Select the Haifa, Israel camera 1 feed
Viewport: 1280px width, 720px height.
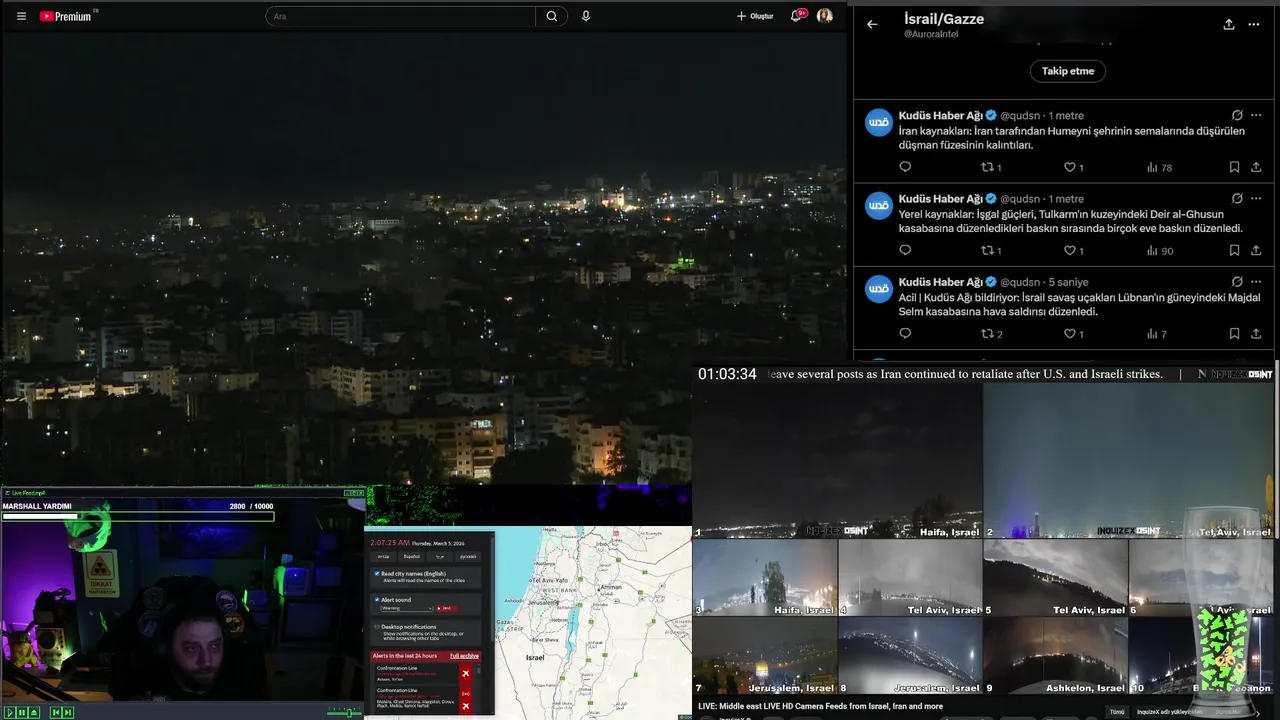[838, 461]
